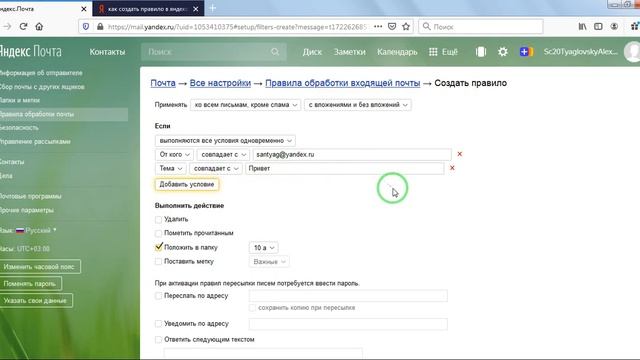Remove the santyag@yandex.ru condition with red X
Image resolution: width=640 pixels, height=360 pixels.
pos(460,154)
